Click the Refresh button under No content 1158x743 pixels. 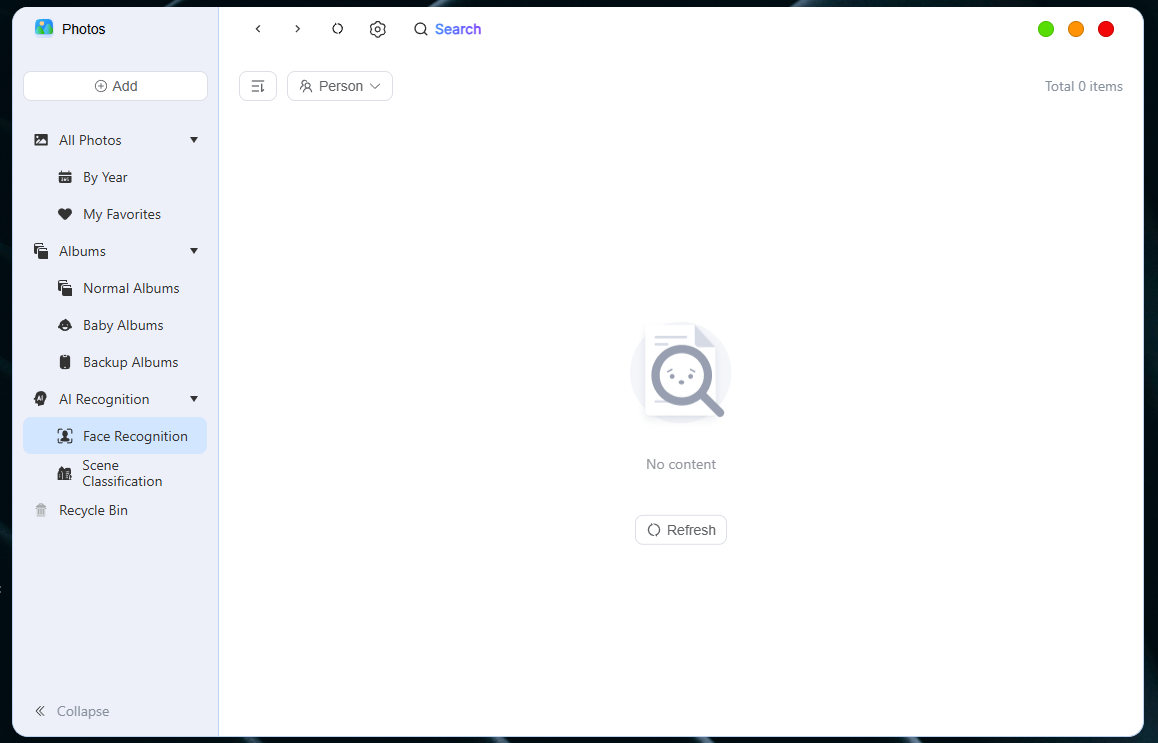click(681, 530)
